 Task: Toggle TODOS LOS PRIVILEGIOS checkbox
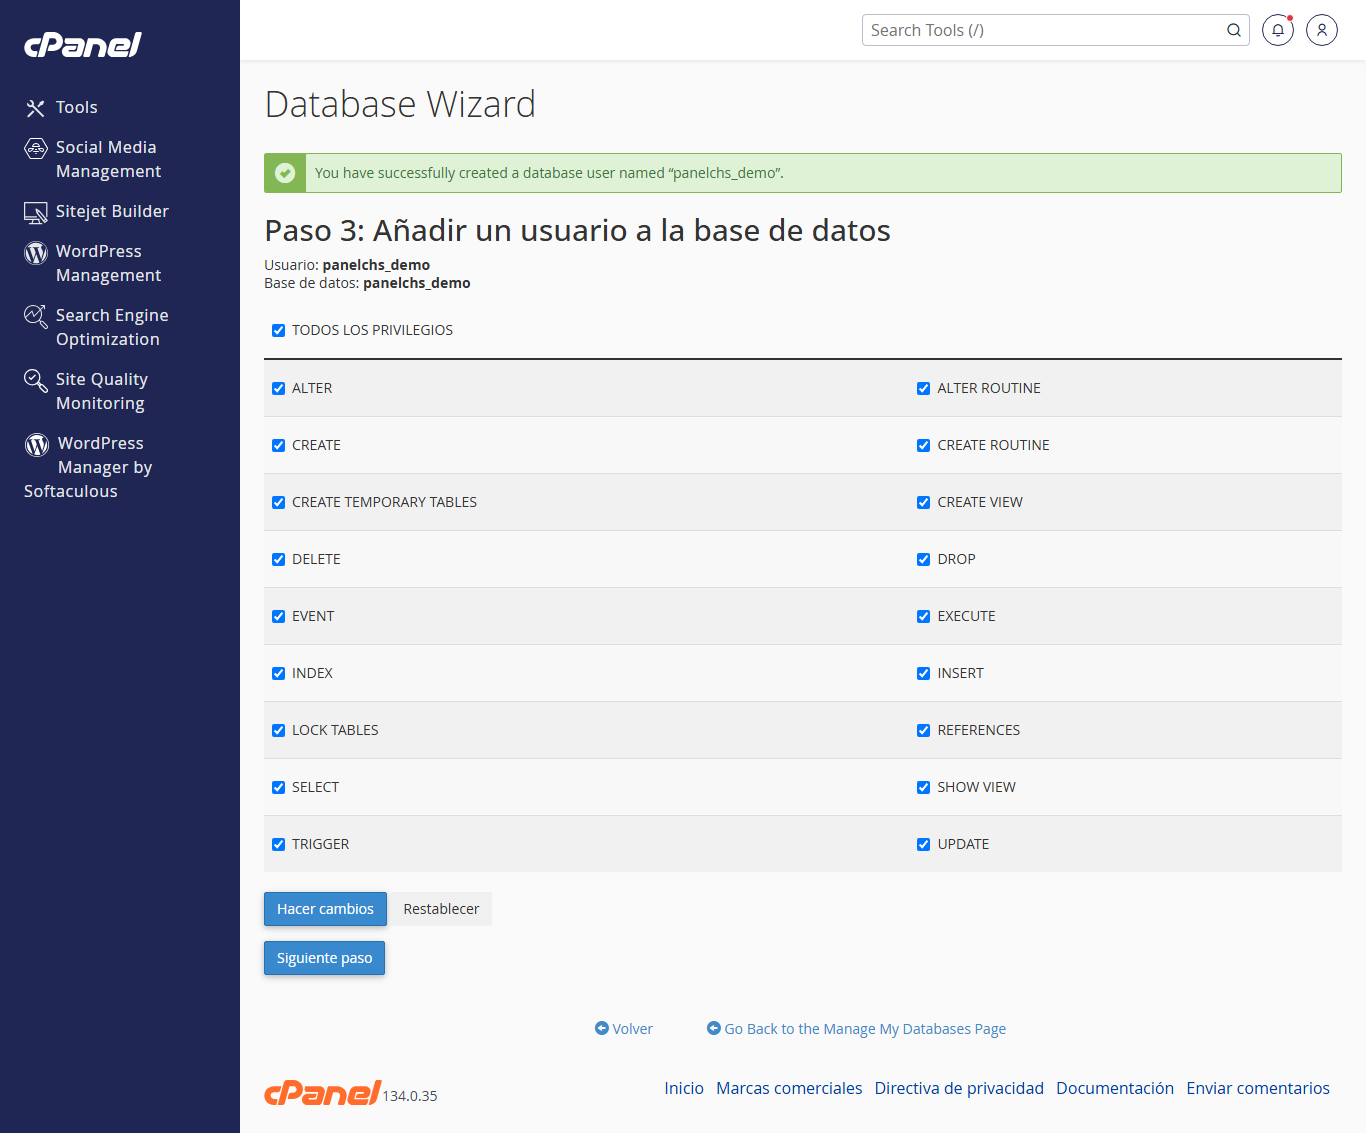click(279, 330)
